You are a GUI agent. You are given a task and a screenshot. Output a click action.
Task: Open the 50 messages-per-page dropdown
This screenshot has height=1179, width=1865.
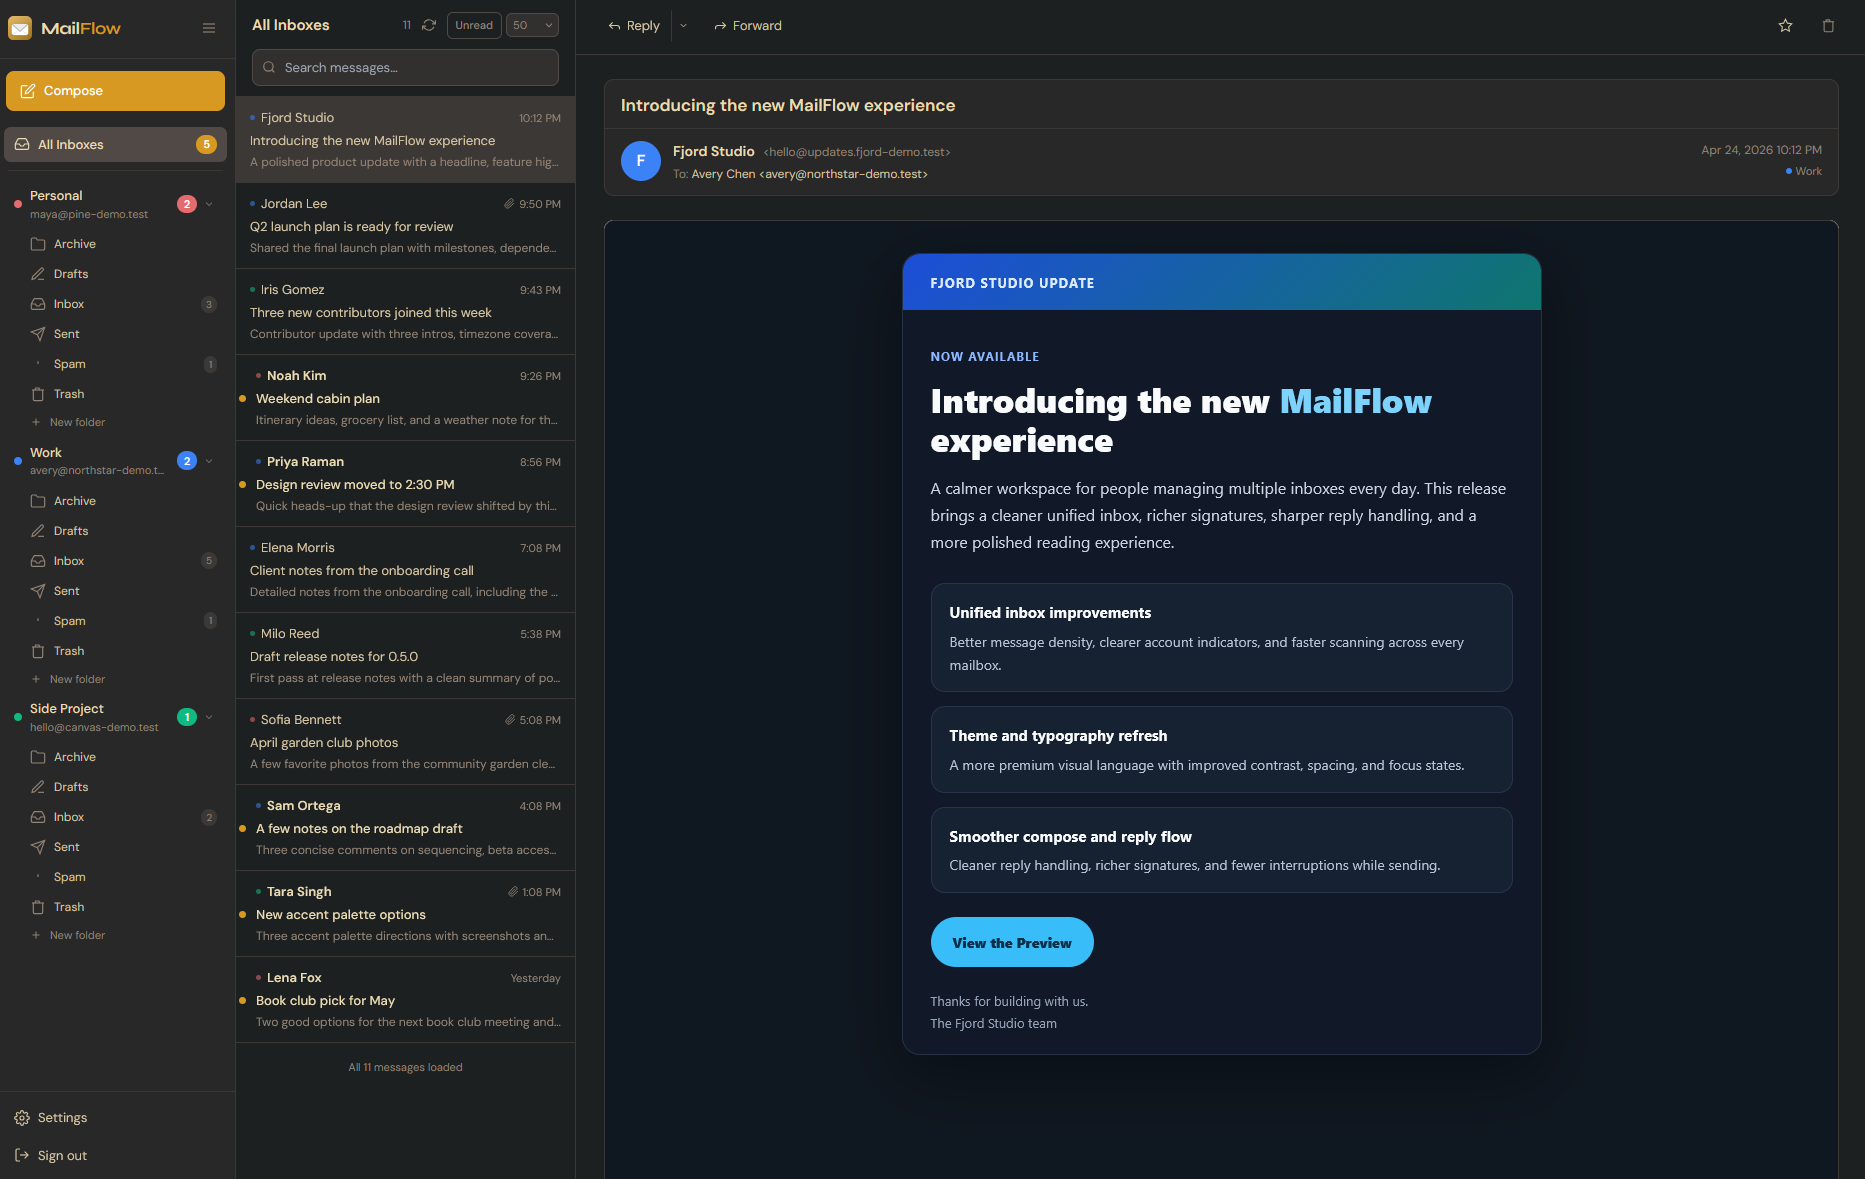tap(532, 25)
